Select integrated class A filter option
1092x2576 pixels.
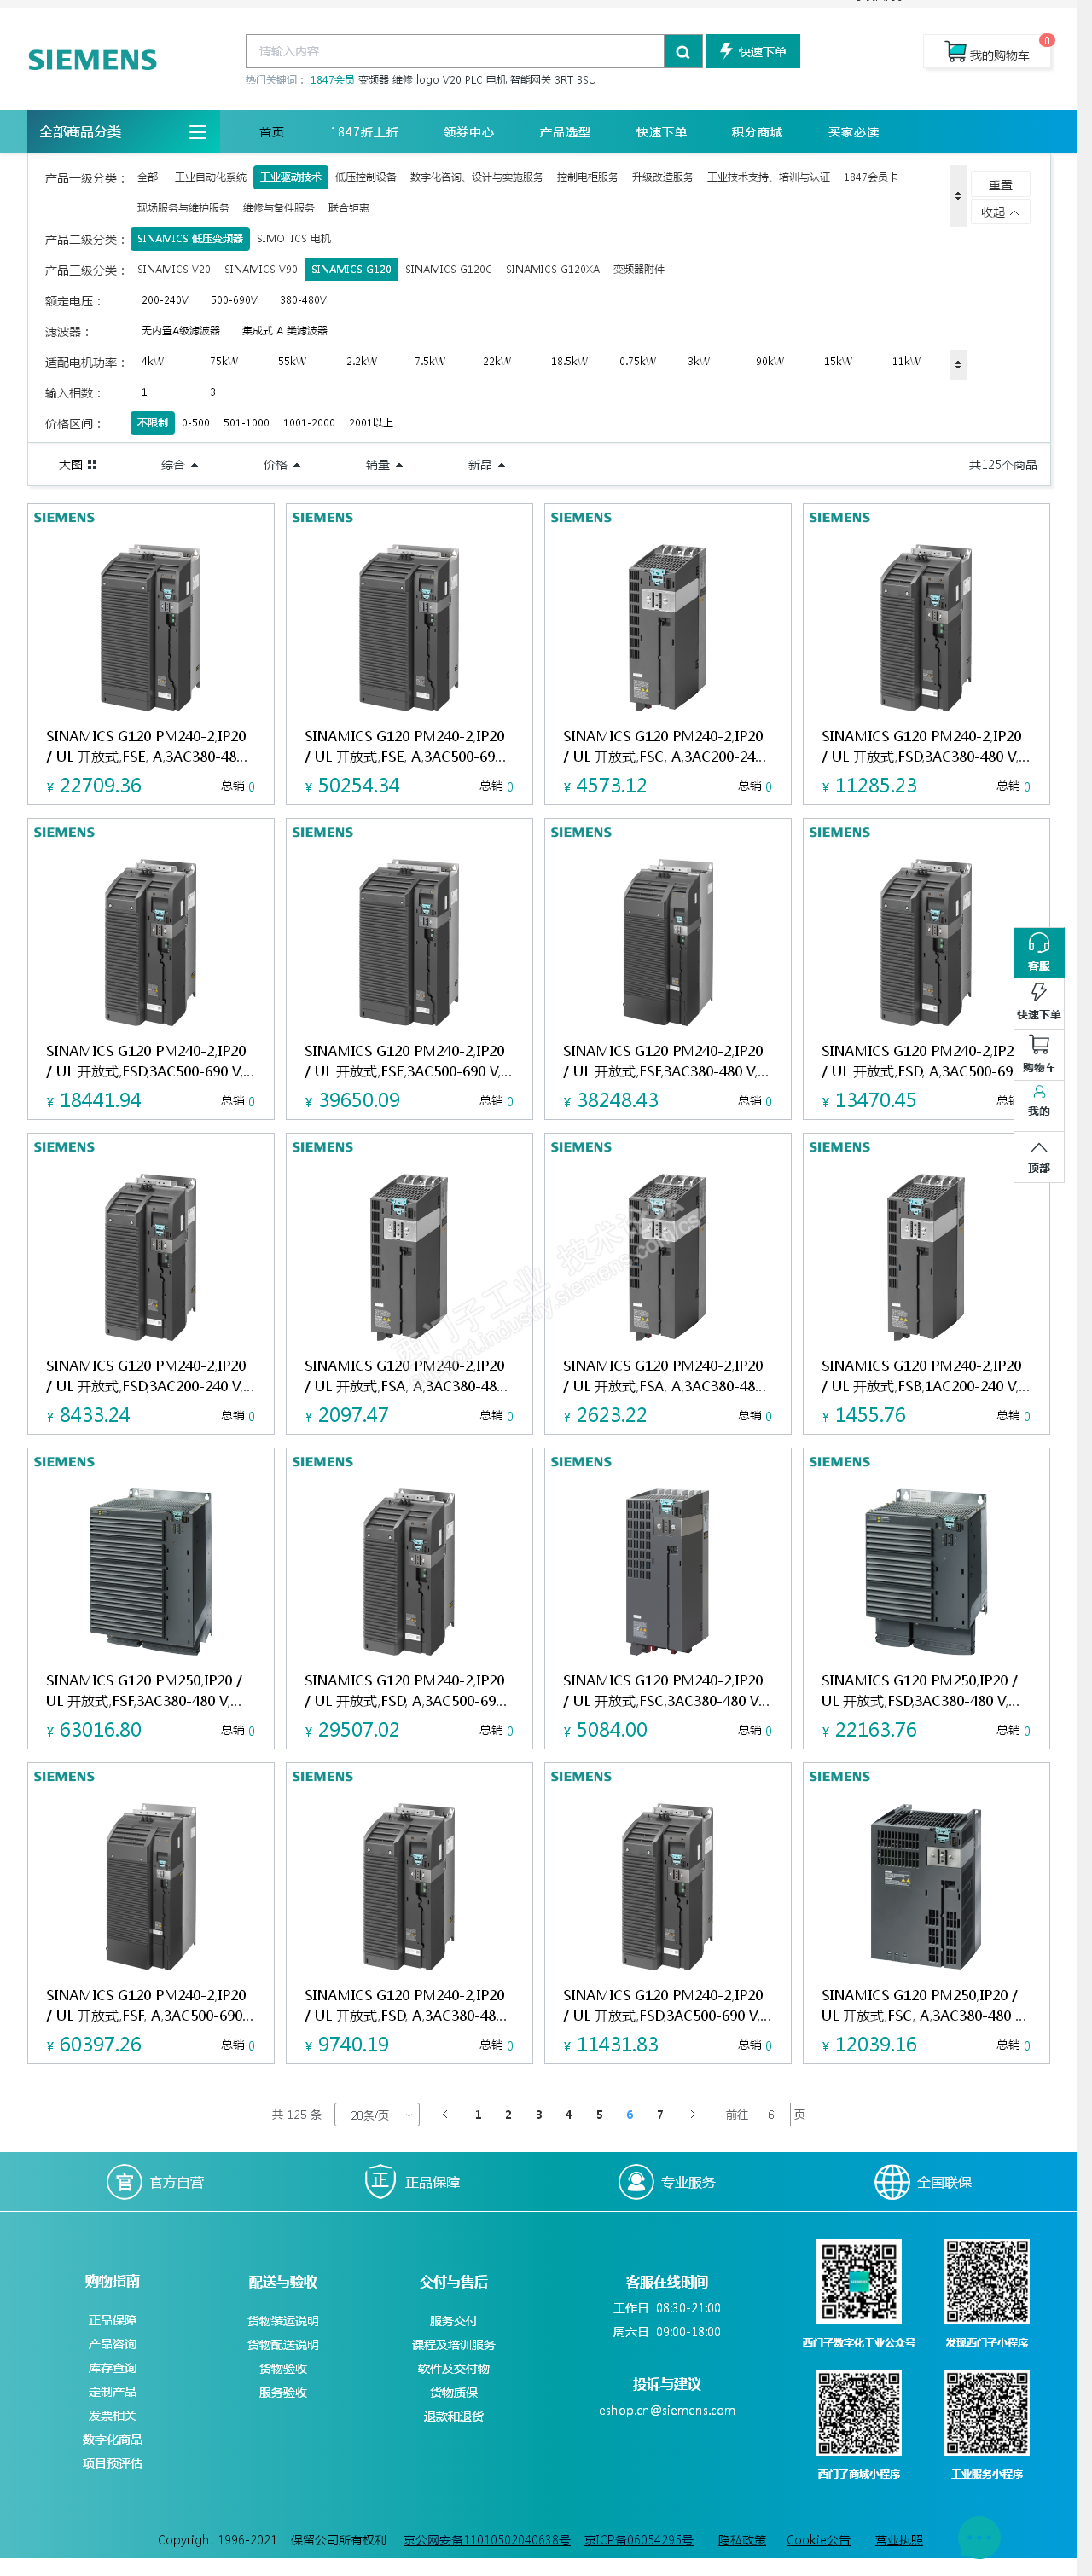click(285, 331)
